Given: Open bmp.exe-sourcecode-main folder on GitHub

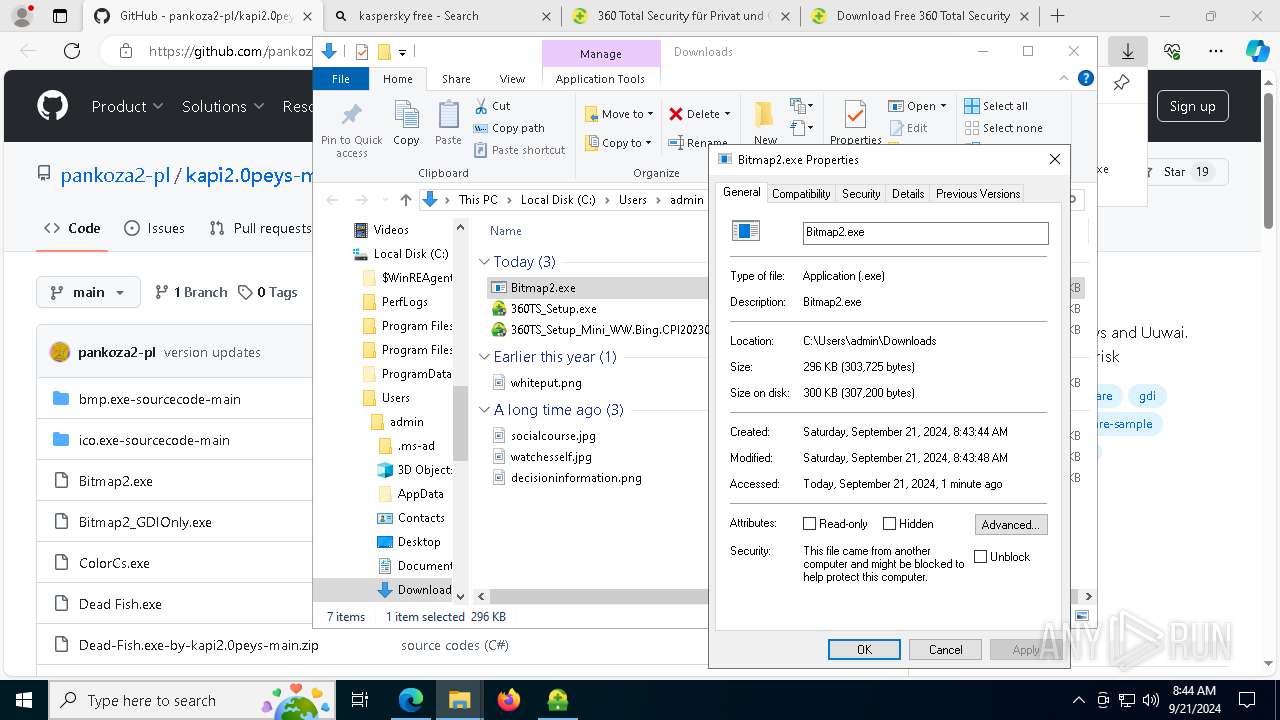Looking at the screenshot, I should (x=160, y=399).
